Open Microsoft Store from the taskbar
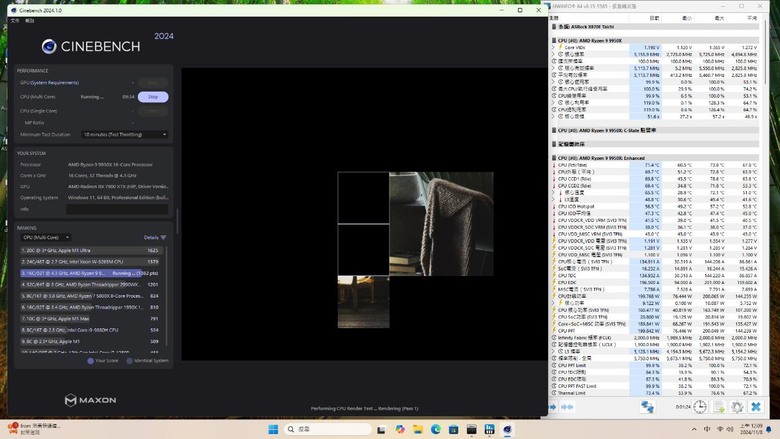This screenshot has height=439, width=780. coord(454,430)
